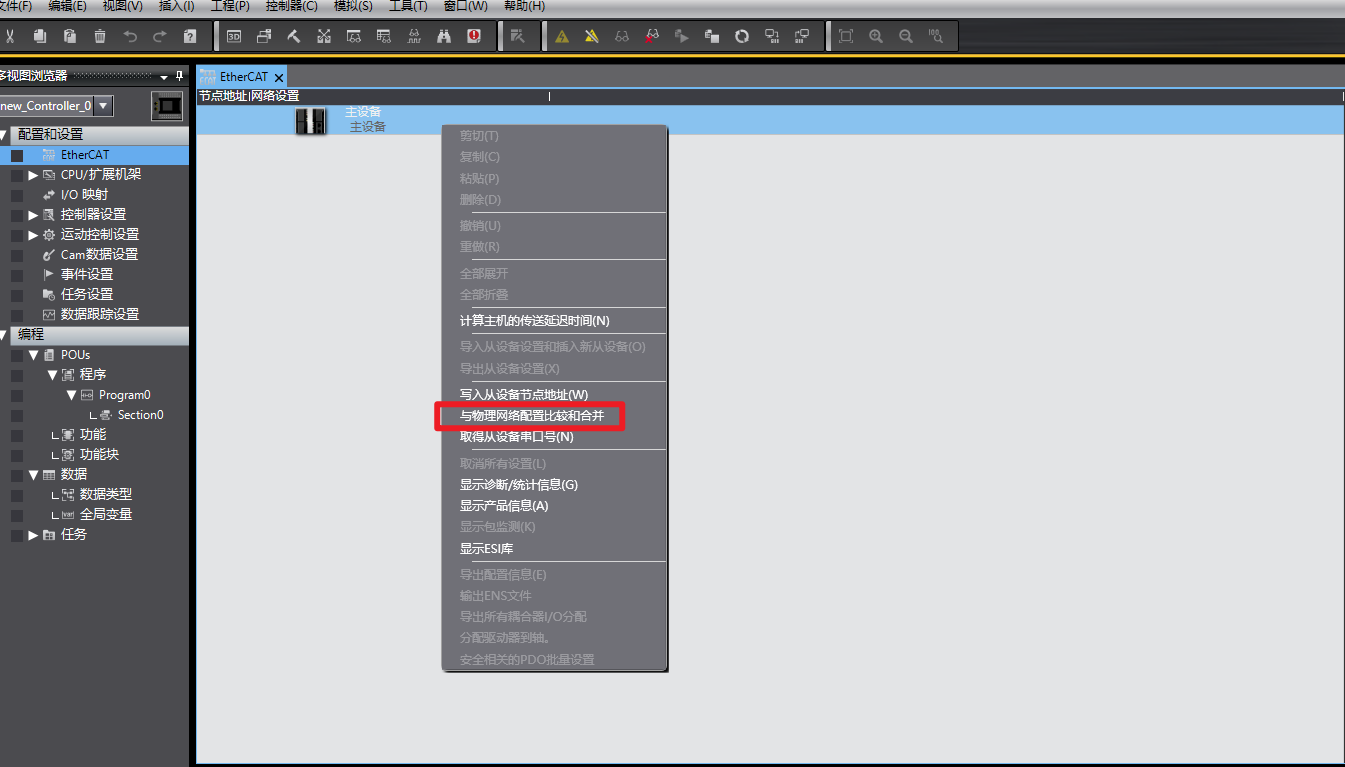The height and width of the screenshot is (767, 1345).
Task: Click the yellow triangle go-online icon
Action: [x=562, y=37]
